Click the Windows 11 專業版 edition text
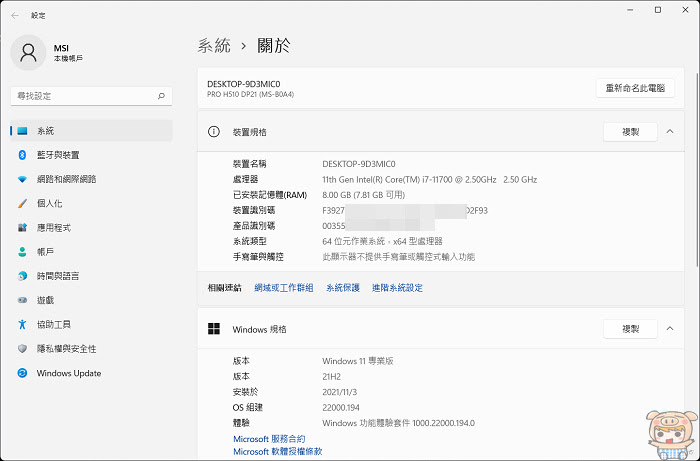 point(358,361)
